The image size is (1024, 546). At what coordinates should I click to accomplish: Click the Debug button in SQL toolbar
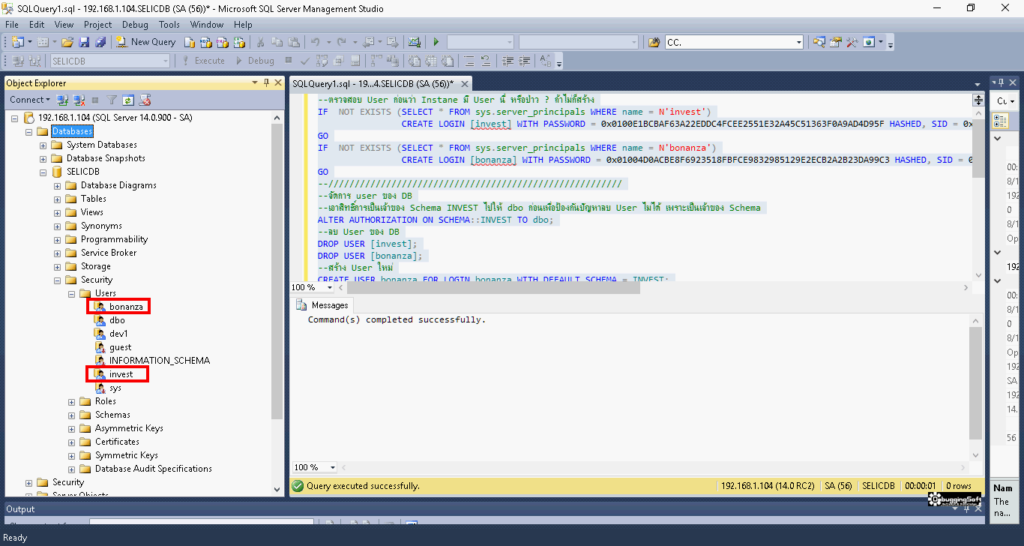(x=255, y=61)
